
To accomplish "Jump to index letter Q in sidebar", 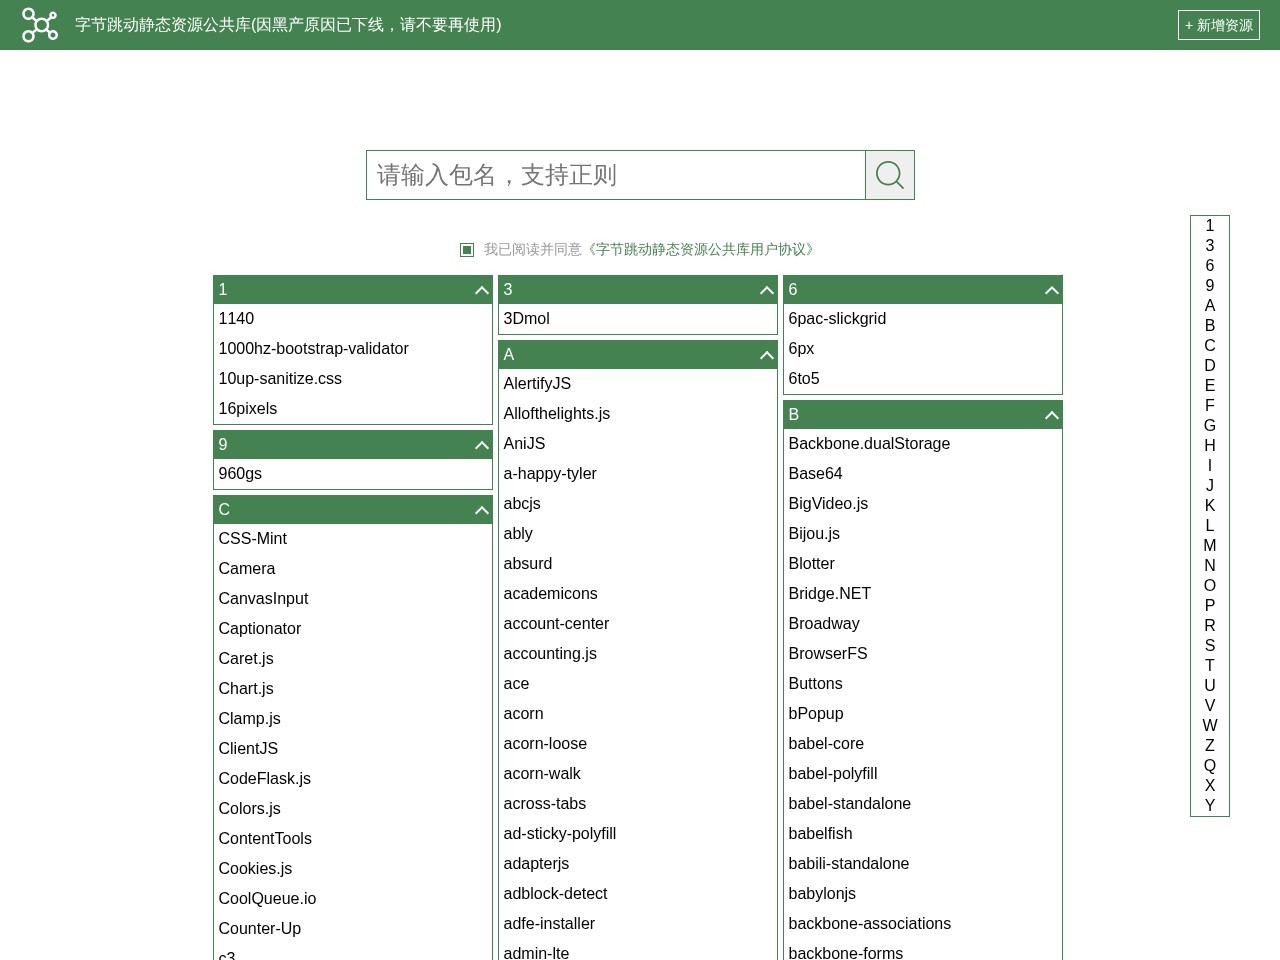I will (x=1210, y=766).
